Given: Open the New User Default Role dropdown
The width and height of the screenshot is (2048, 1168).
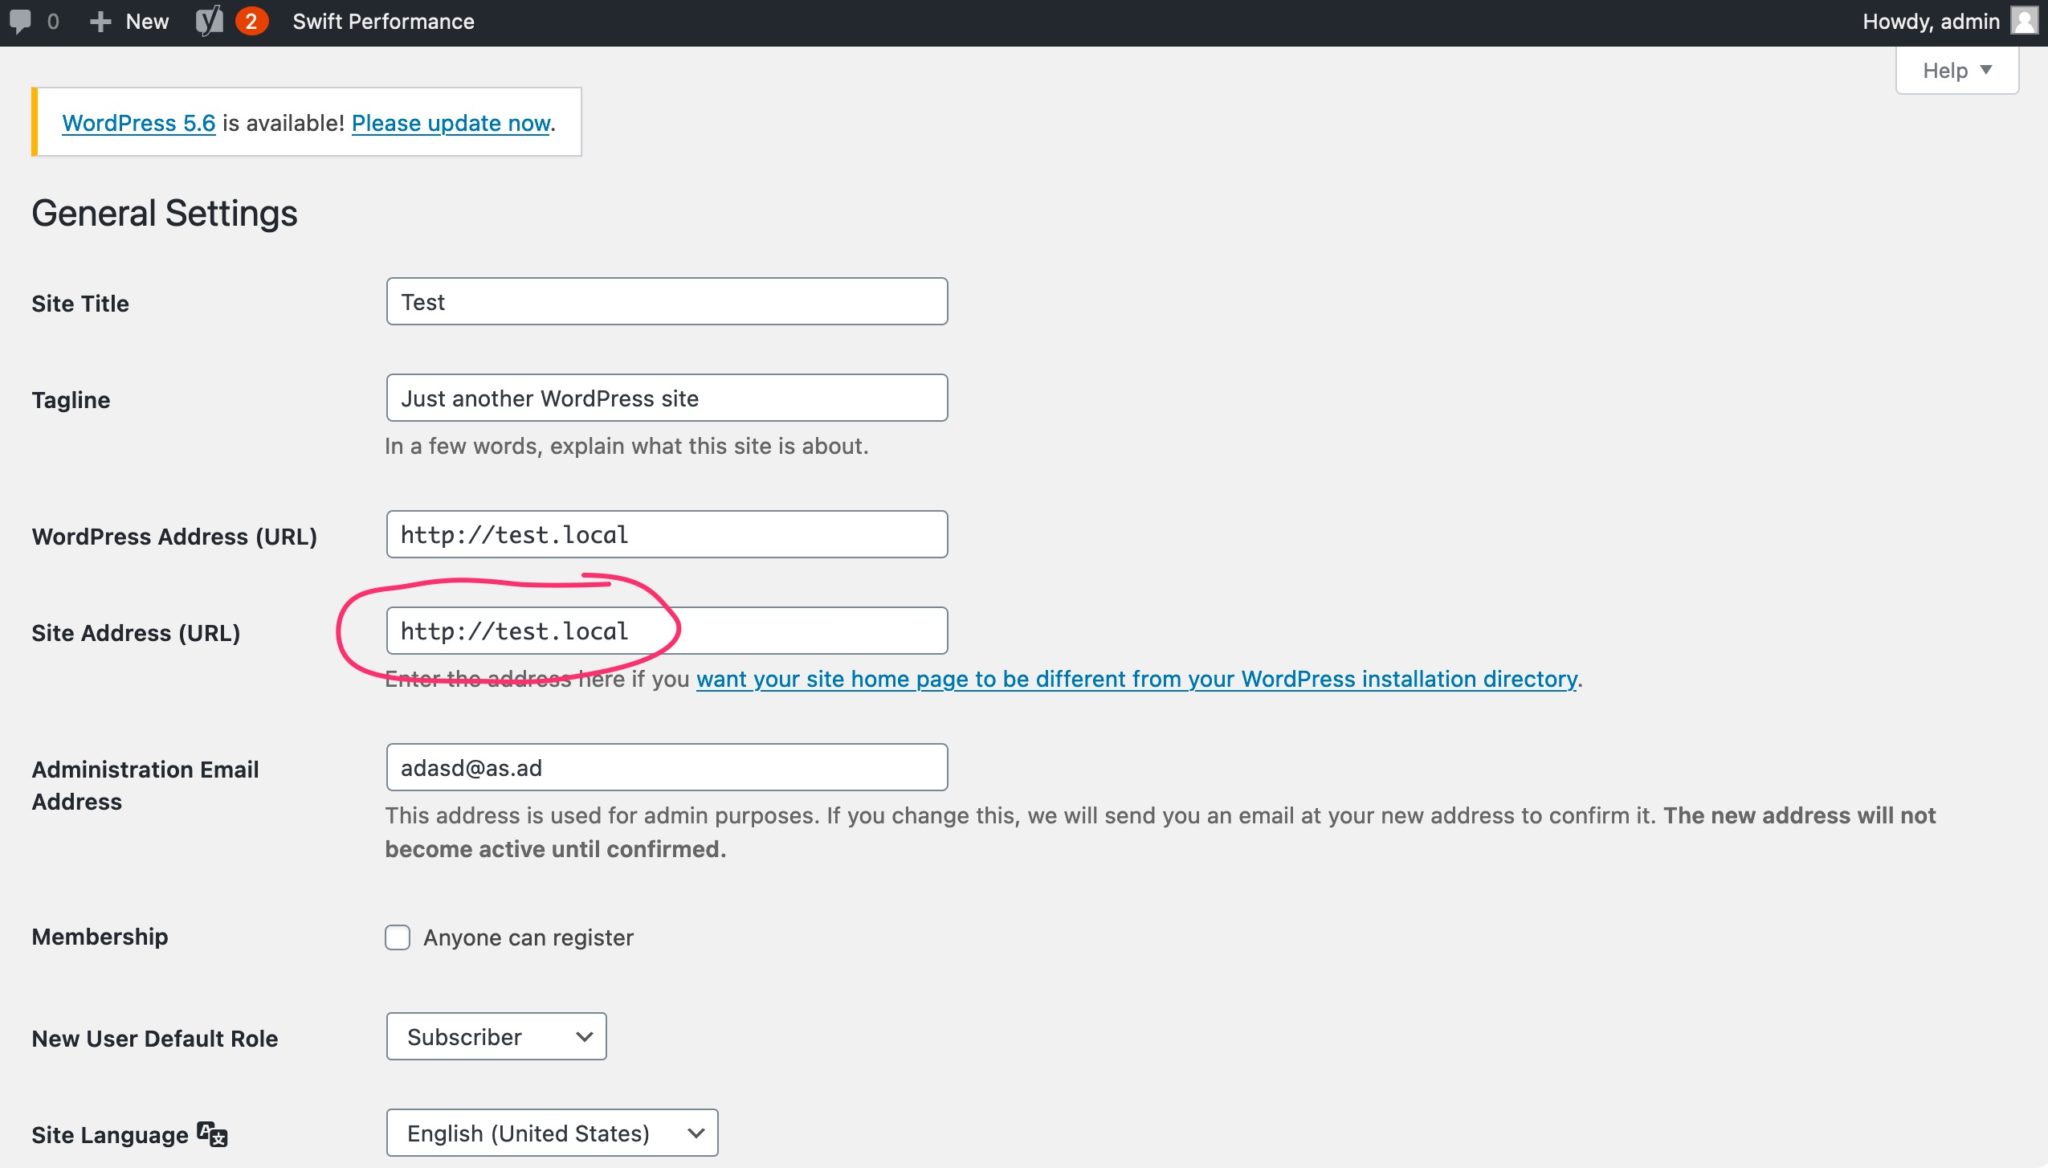Looking at the screenshot, I should pos(495,1036).
